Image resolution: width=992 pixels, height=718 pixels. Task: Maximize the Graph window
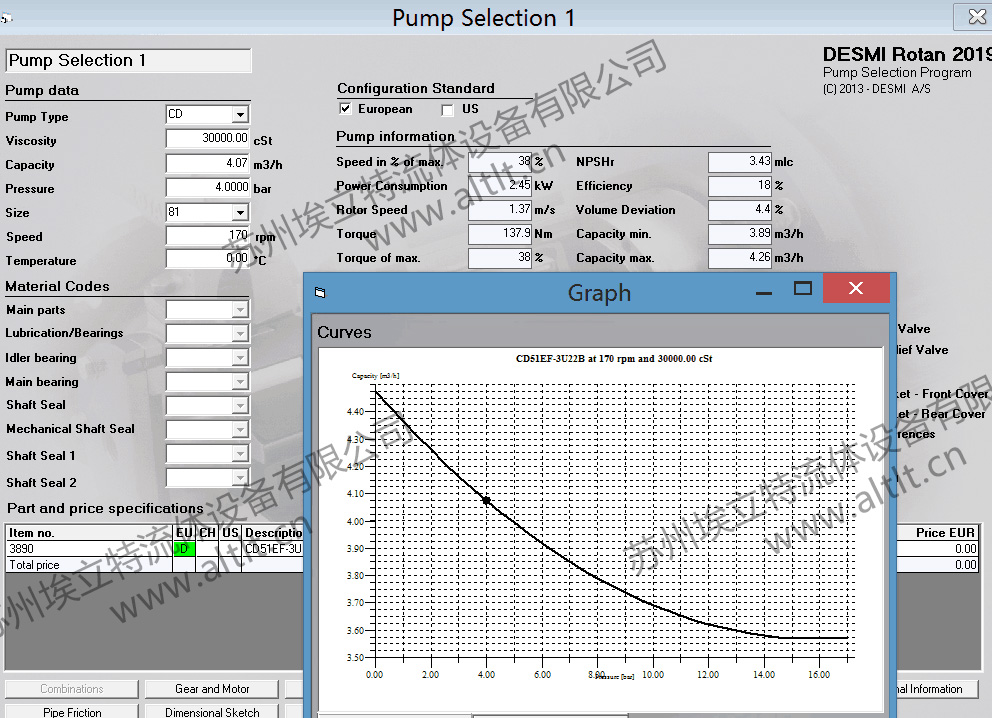coord(803,288)
